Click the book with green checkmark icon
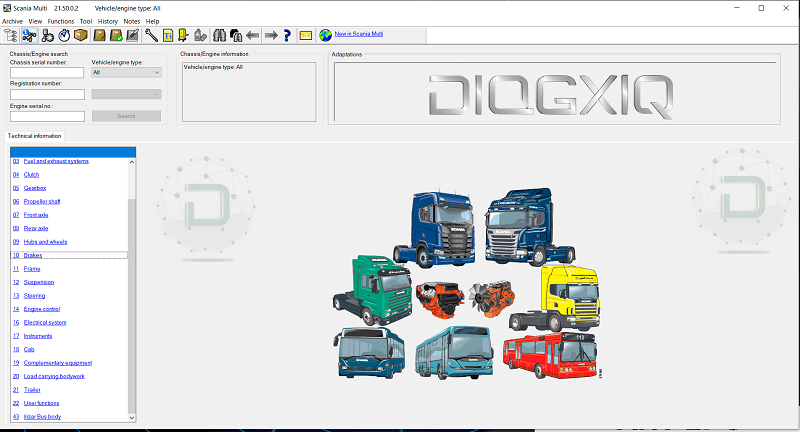Screen dimensions: 800x432 pyautogui.click(x=116, y=35)
